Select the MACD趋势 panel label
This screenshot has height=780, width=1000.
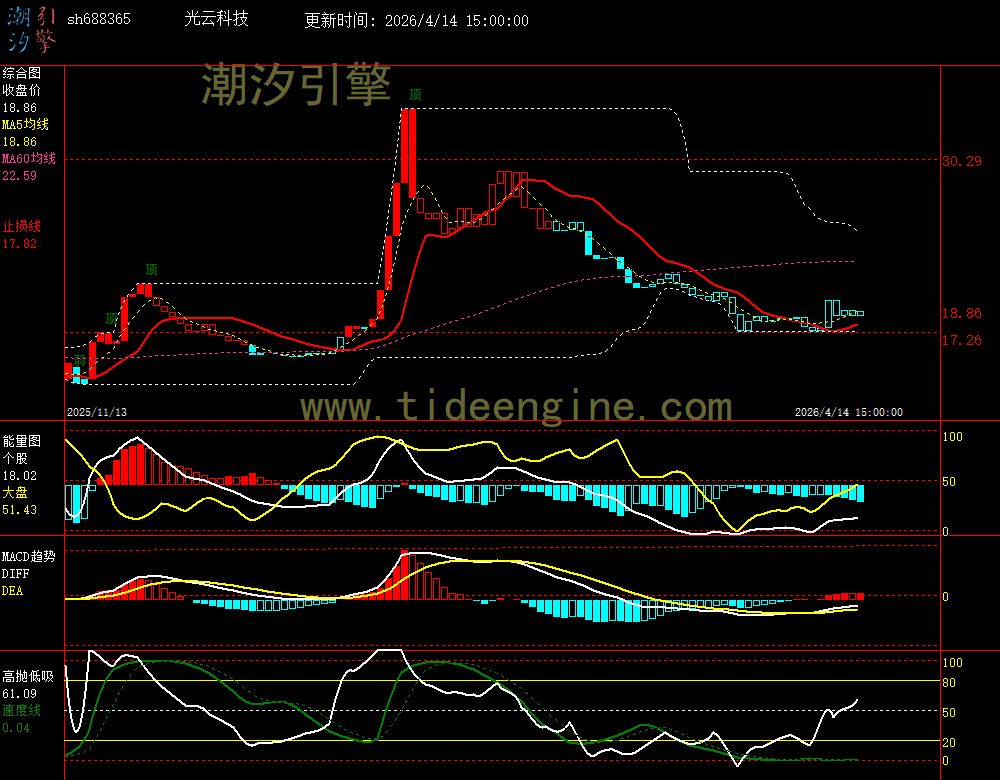28,556
